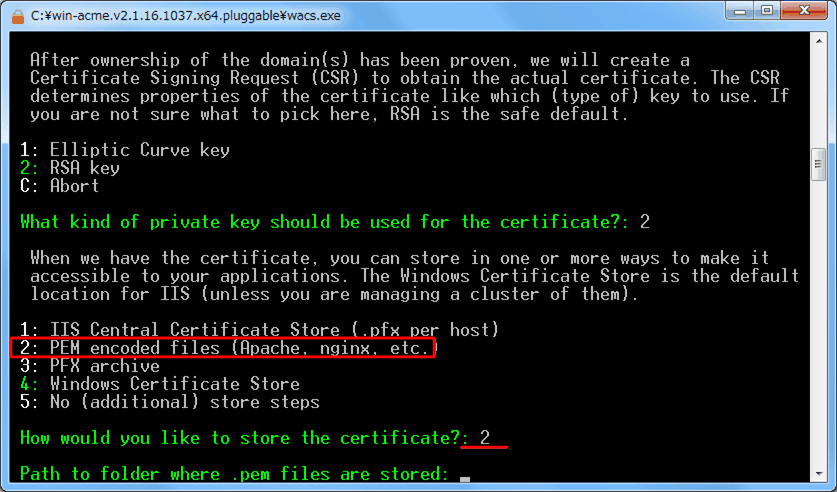The image size is (837, 492).
Task: Click the scrollbar down arrow
Action: click(819, 473)
